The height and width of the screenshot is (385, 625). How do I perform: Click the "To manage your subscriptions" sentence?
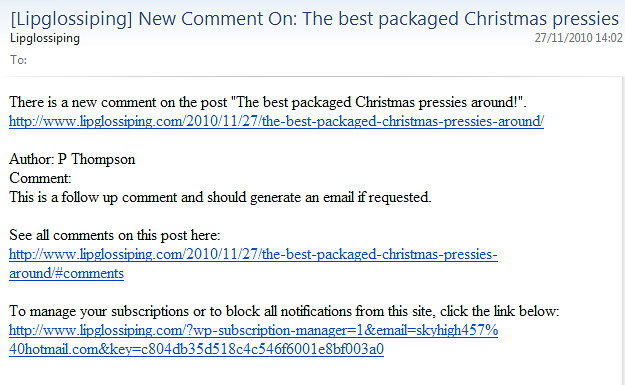pos(284,311)
